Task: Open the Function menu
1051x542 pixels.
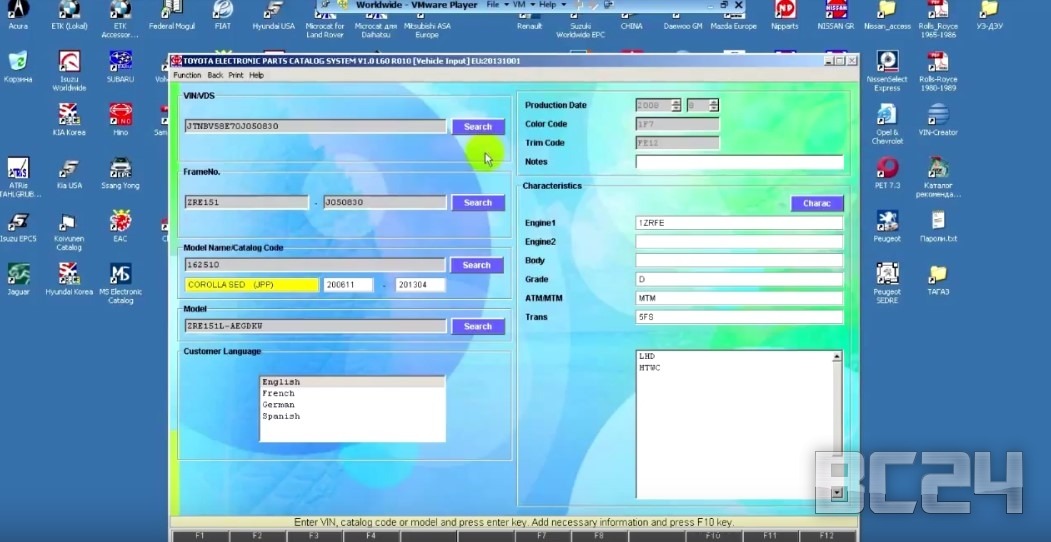Action: 187,75
